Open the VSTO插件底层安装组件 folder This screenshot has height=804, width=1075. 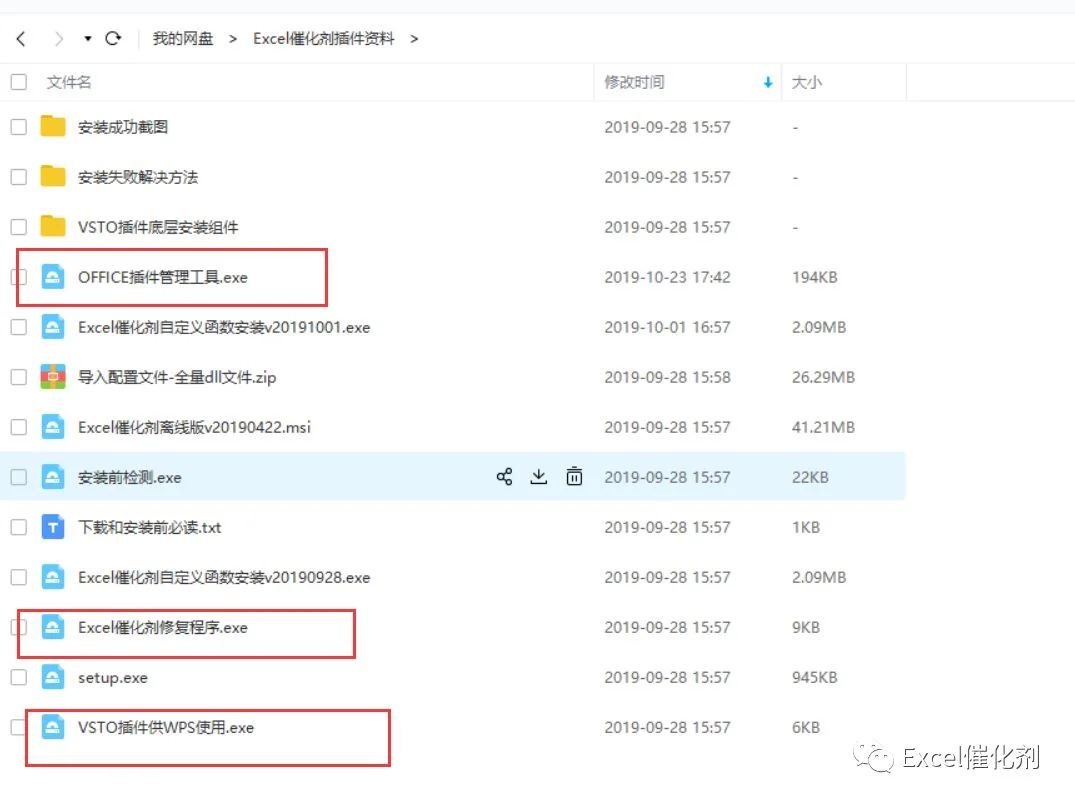(x=158, y=227)
